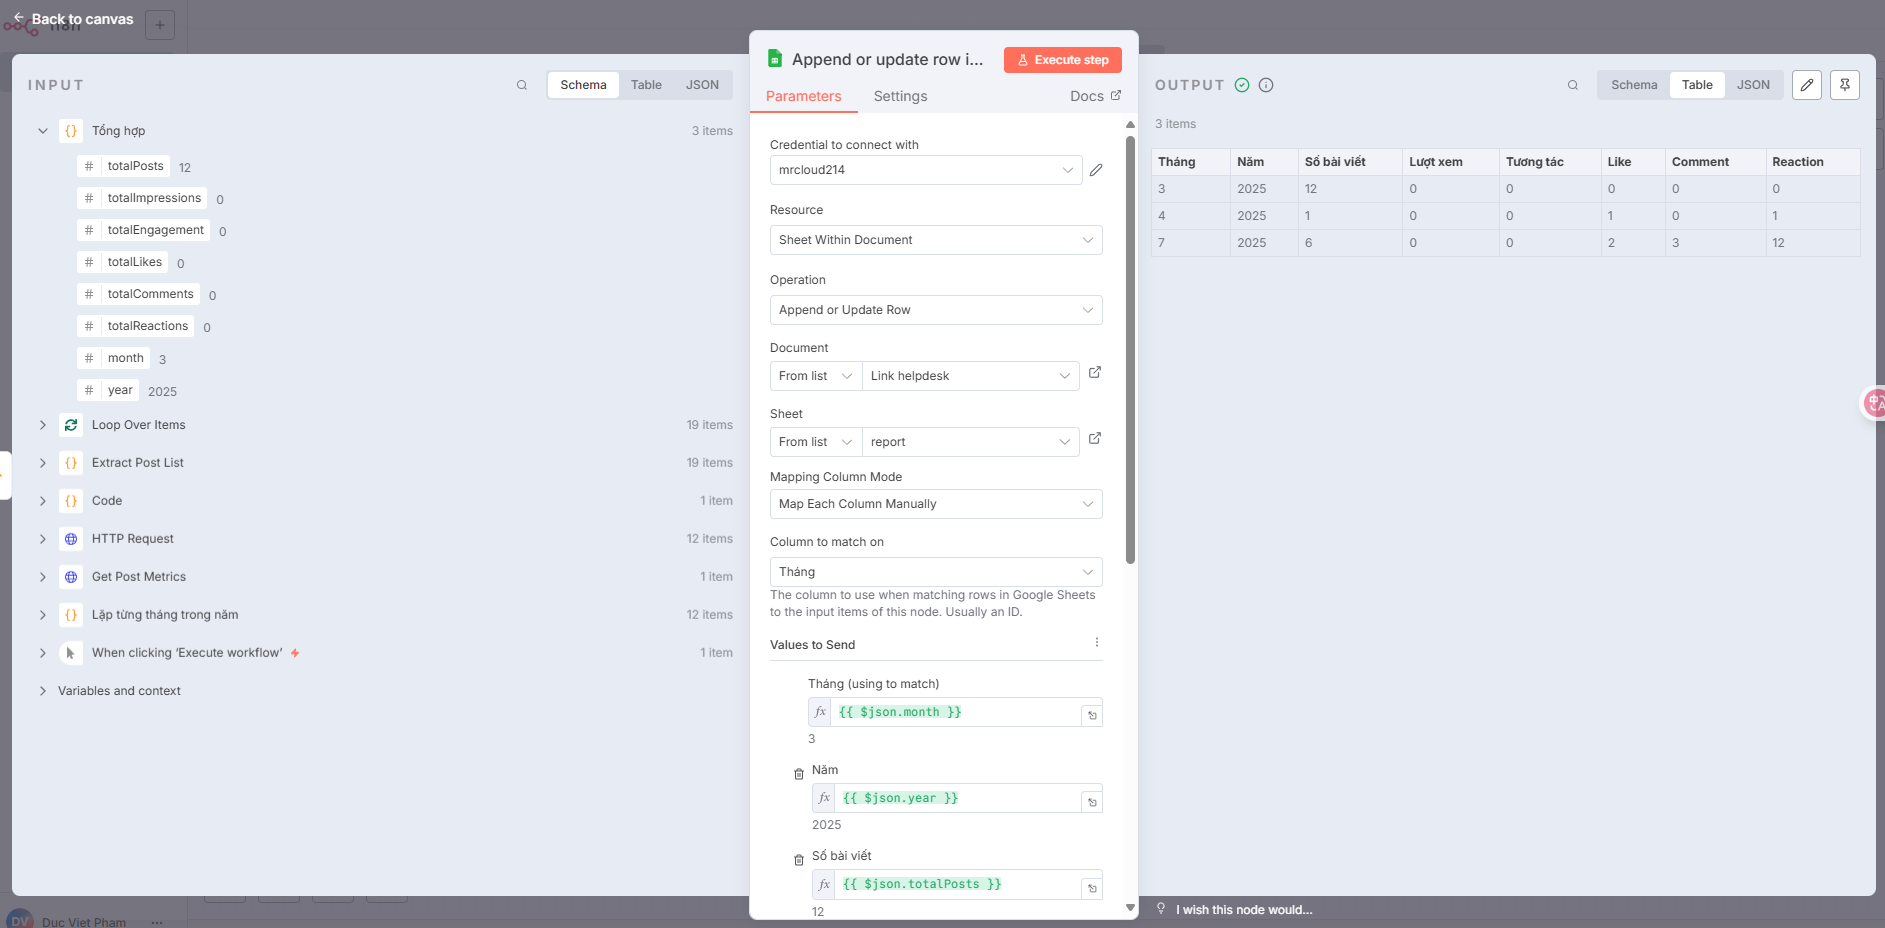Pin the output data

(1845, 85)
